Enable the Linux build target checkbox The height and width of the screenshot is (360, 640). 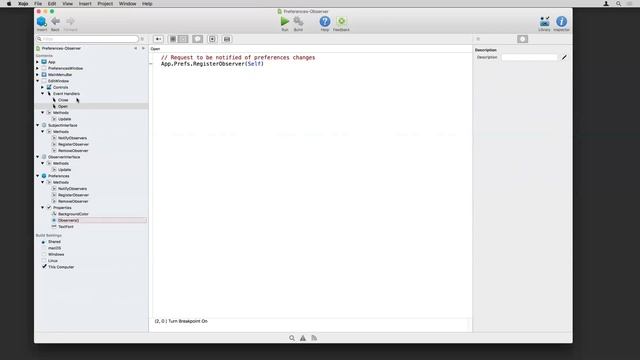click(x=44, y=260)
